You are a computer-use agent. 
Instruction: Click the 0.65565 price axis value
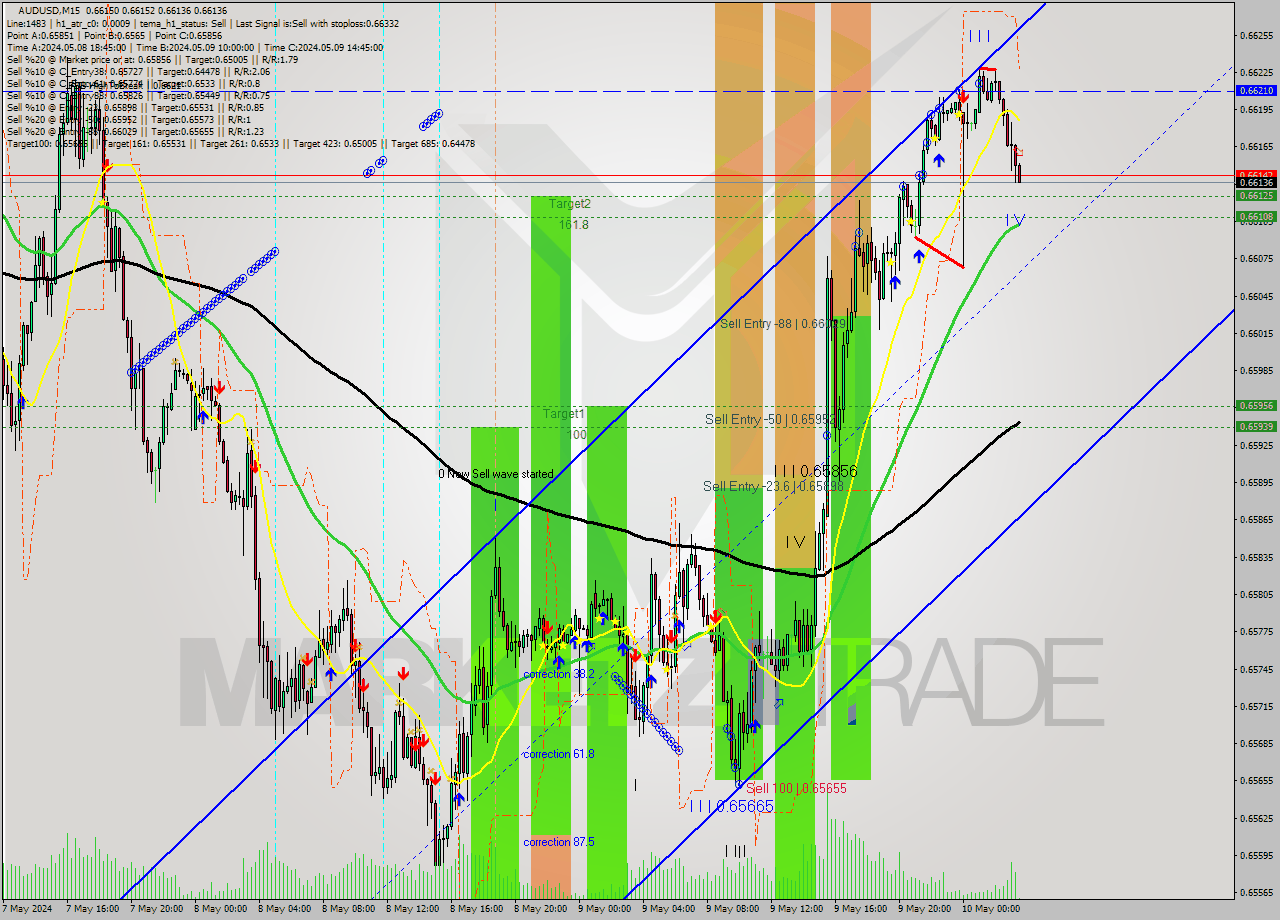[1256, 894]
